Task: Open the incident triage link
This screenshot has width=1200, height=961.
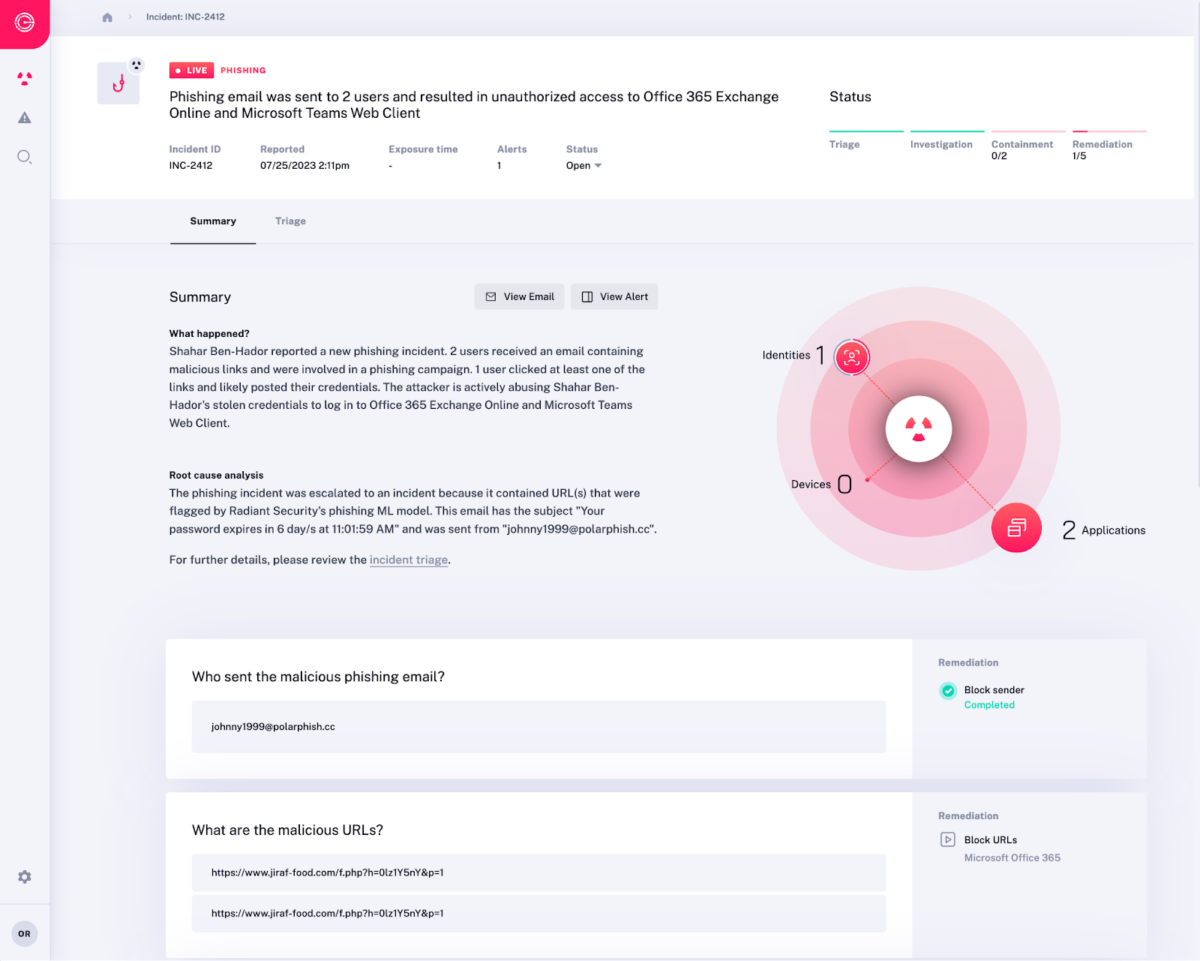Action: click(408, 560)
